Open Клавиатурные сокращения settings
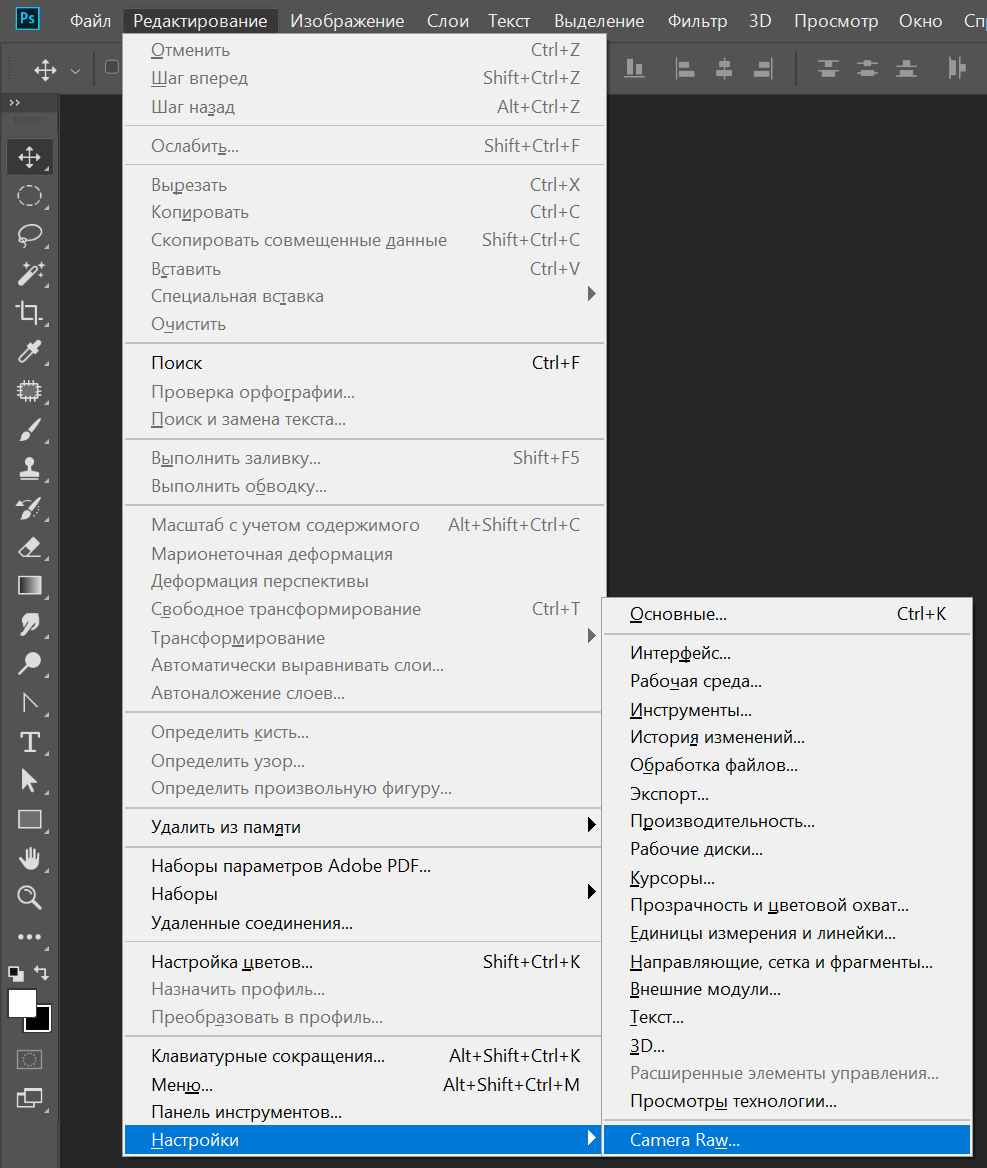987x1168 pixels. pos(364,1056)
